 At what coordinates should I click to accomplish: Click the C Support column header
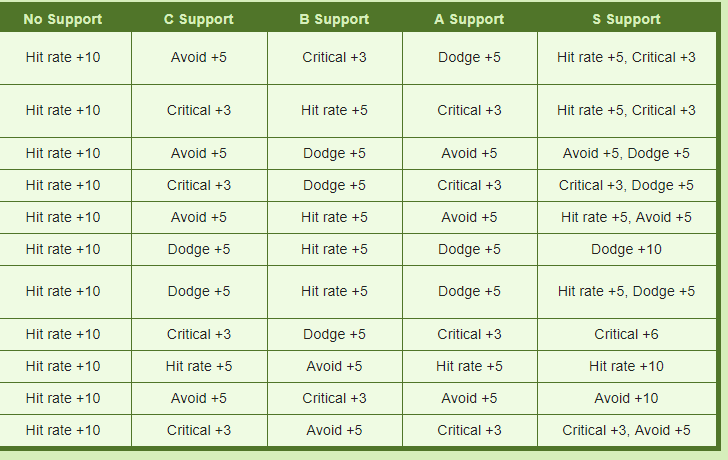[199, 19]
